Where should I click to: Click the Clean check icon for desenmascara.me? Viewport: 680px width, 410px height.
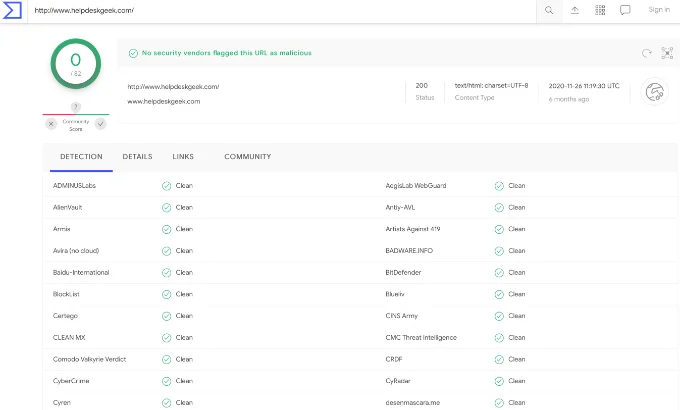tap(499, 403)
